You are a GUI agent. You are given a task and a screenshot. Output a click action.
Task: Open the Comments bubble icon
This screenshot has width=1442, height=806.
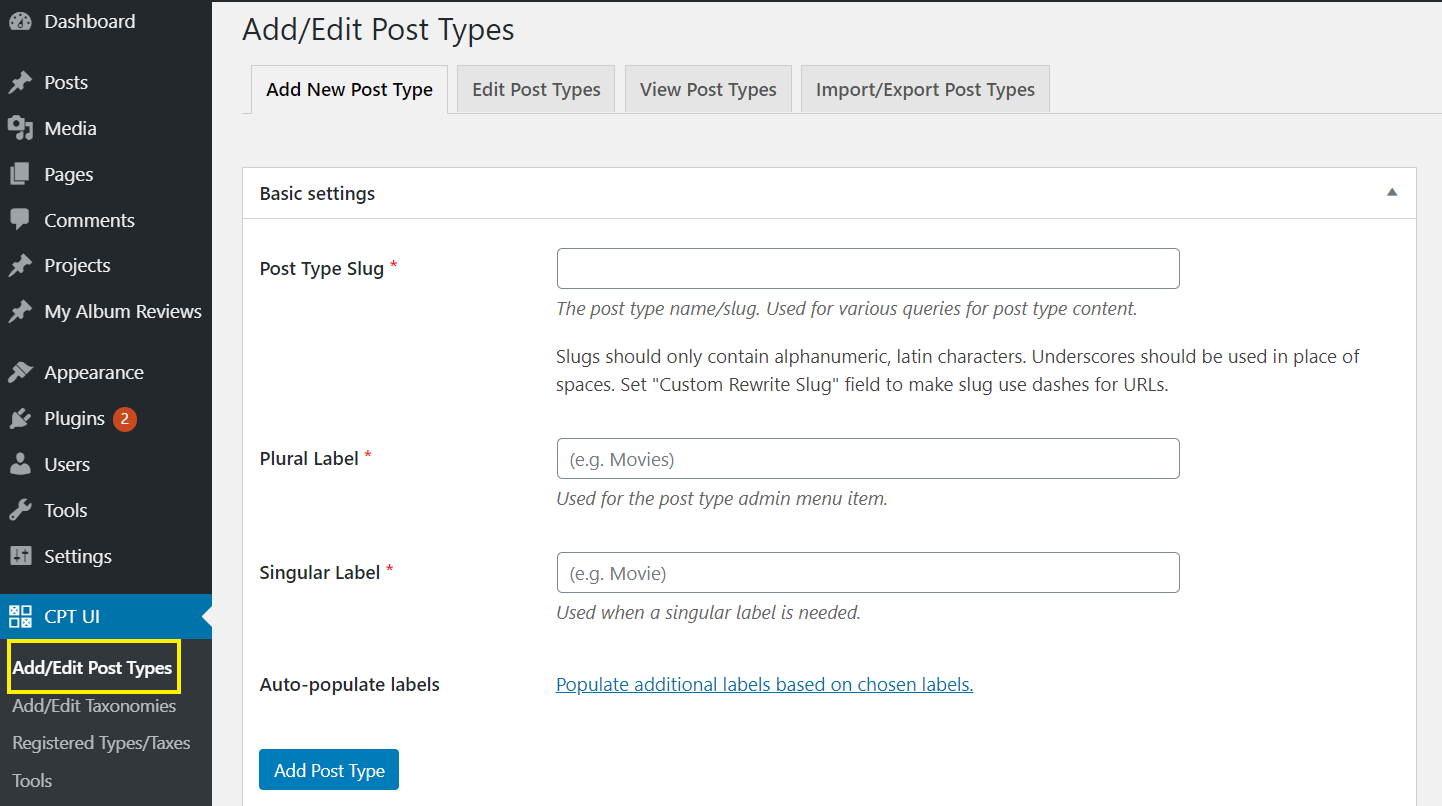pos(19,219)
